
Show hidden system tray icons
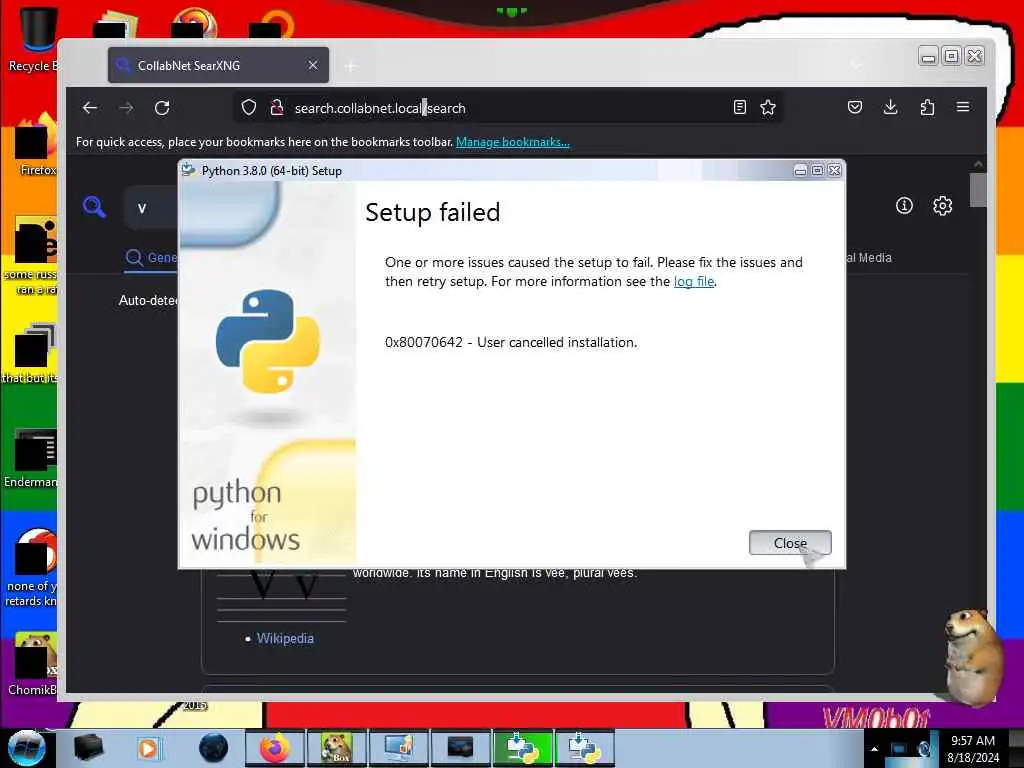(x=874, y=749)
